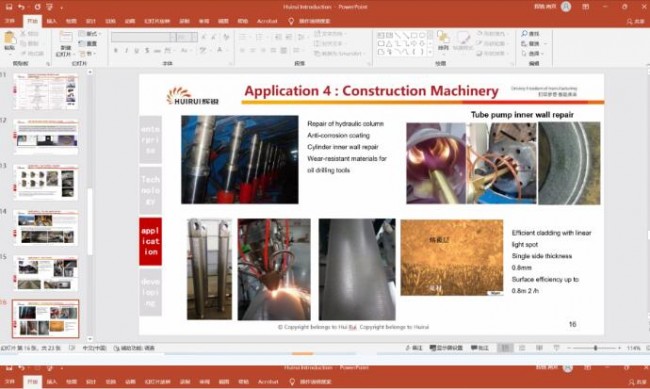Click the lightbulb Tell Me icon
The image size is (650, 389).
291,21
